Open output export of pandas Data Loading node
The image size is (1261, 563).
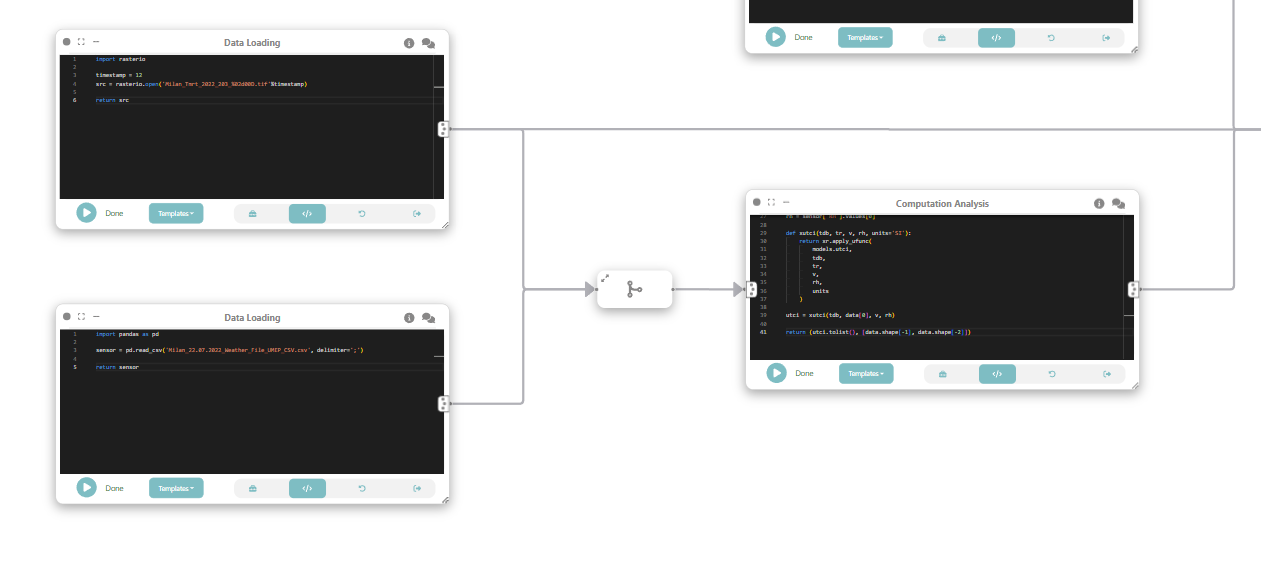[x=417, y=488]
